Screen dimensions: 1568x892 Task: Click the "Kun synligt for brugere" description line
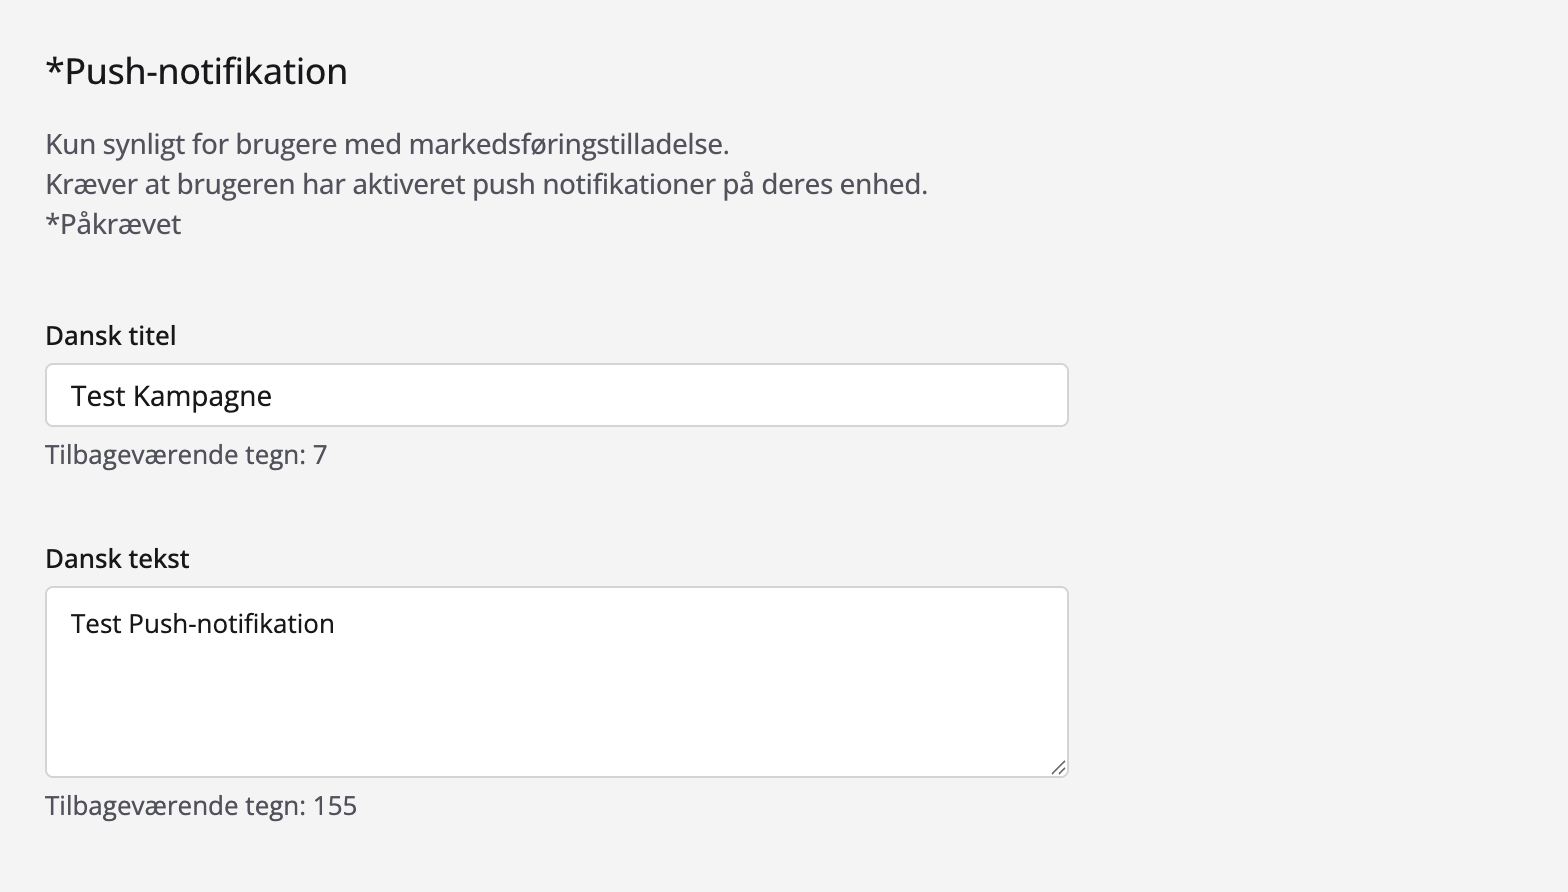387,145
